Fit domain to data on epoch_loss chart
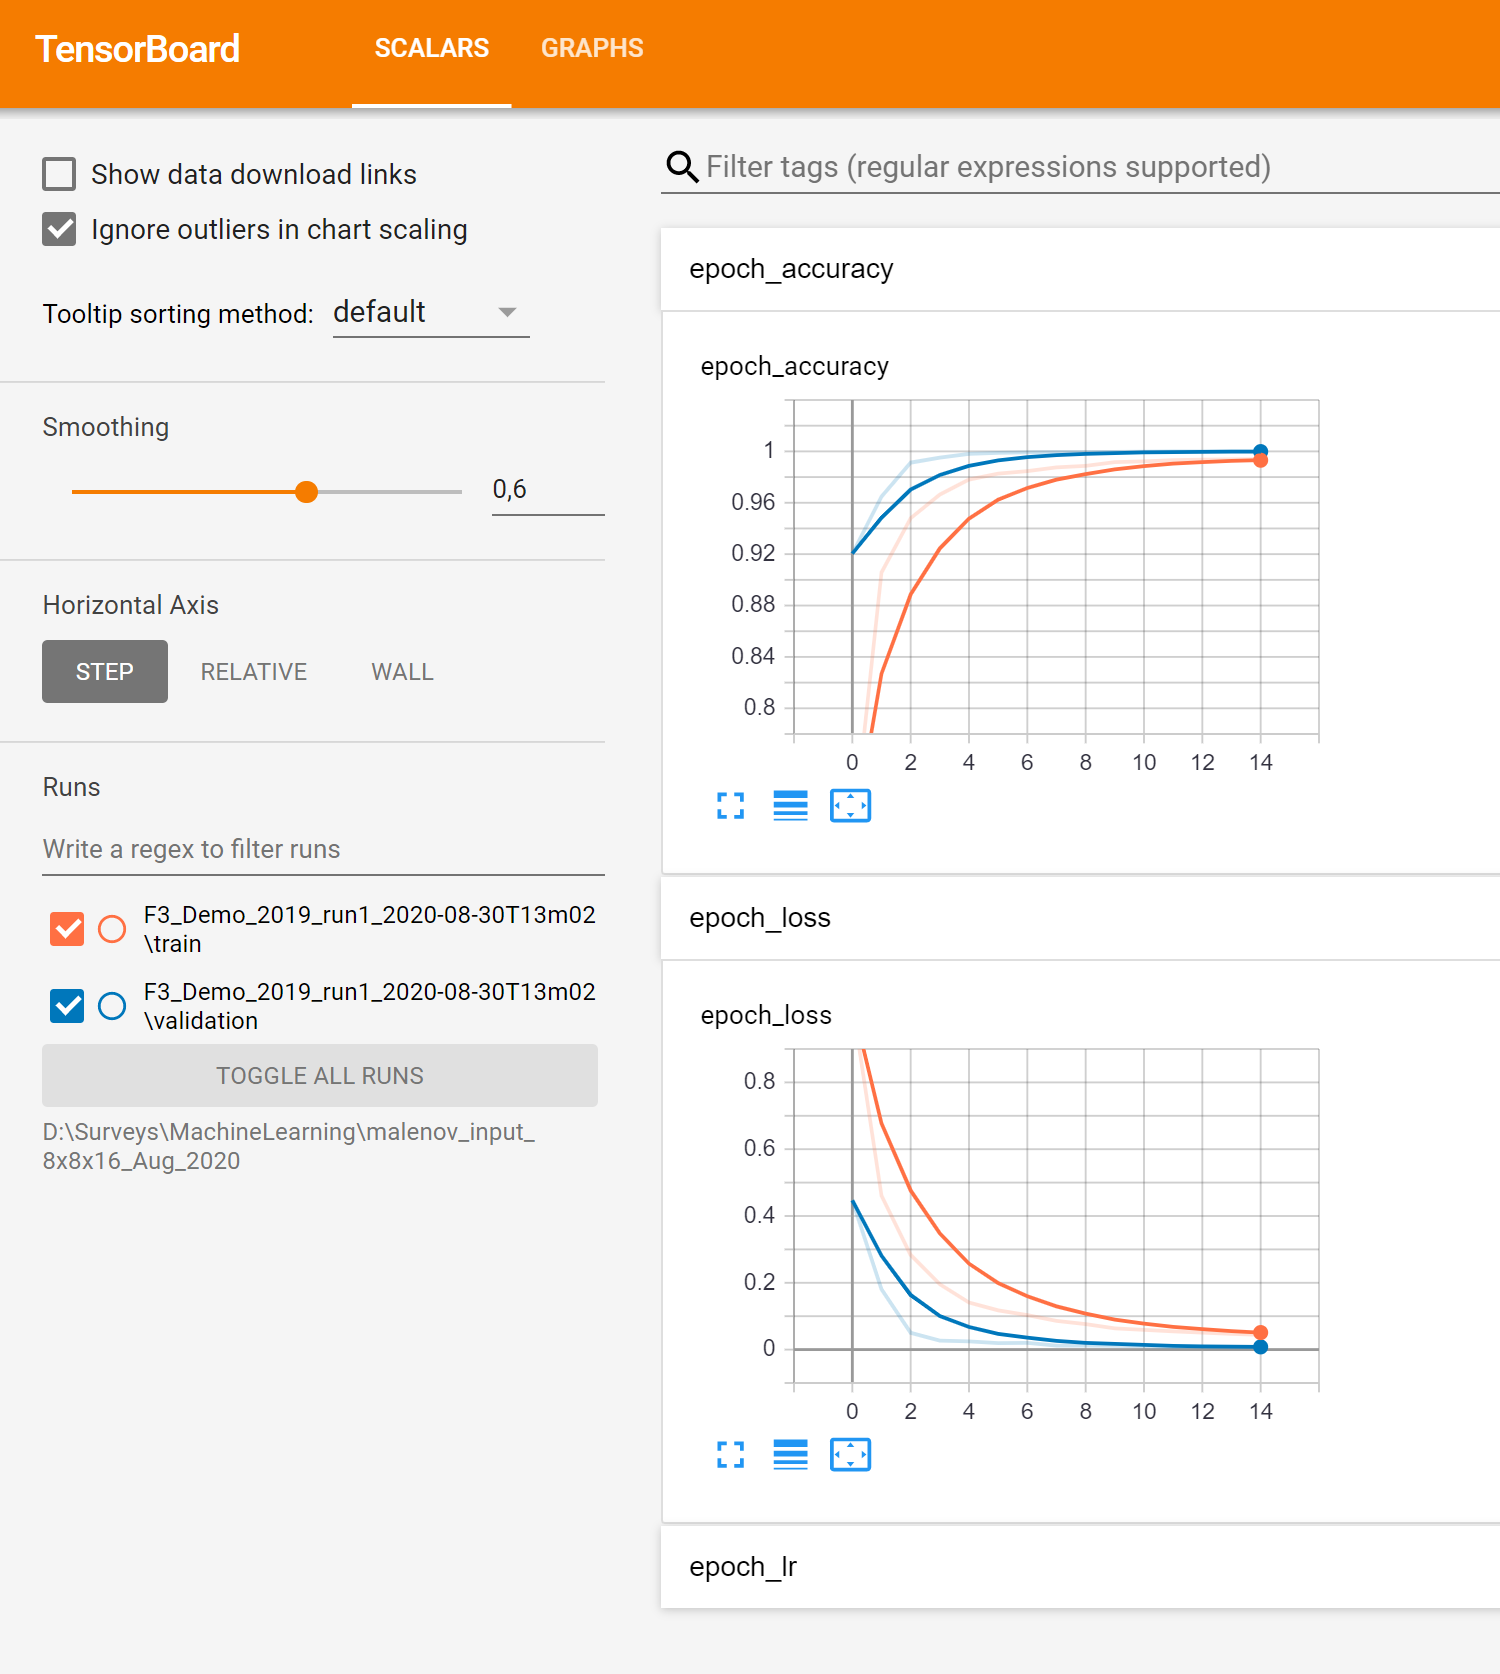This screenshot has height=1674, width=1500. pos(850,1454)
